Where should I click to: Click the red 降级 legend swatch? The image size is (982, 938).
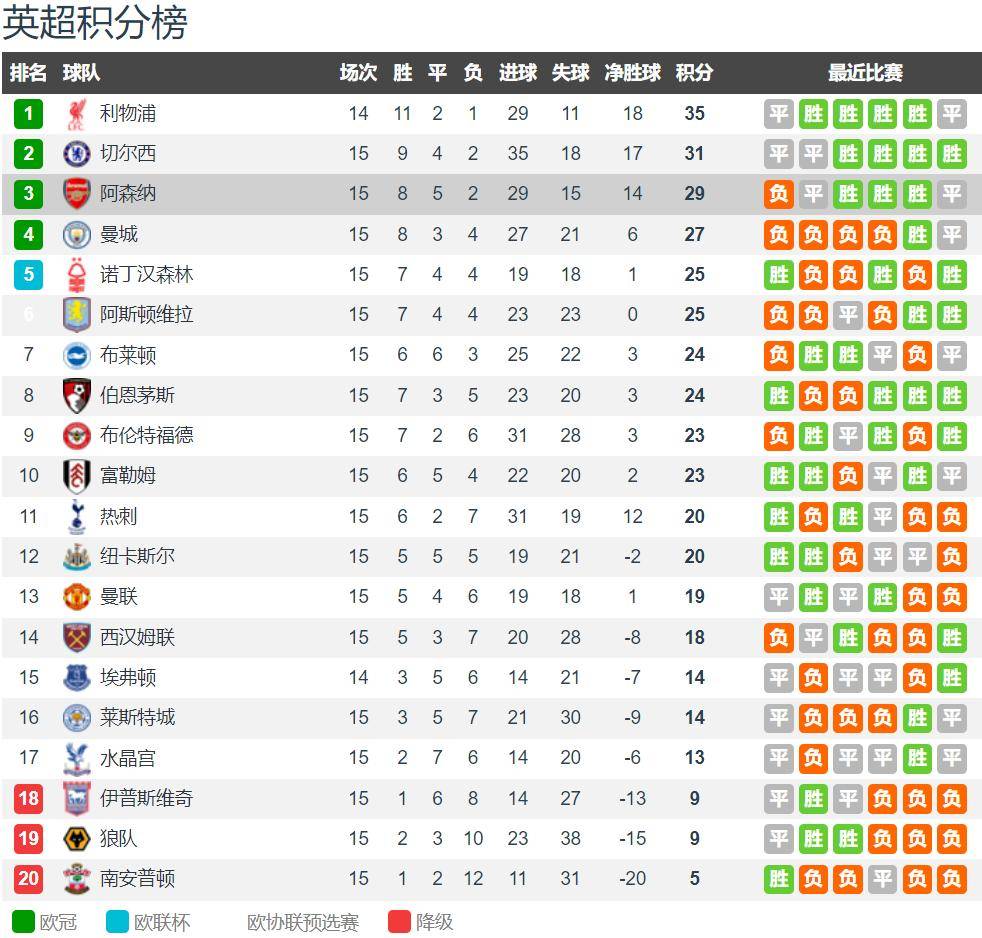click(400, 922)
